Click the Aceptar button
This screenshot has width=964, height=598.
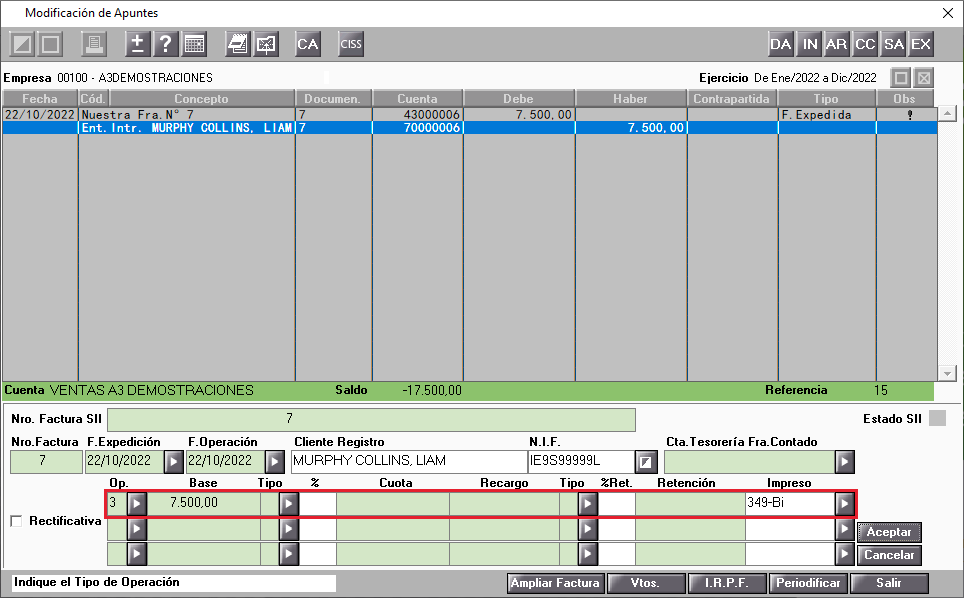(889, 532)
